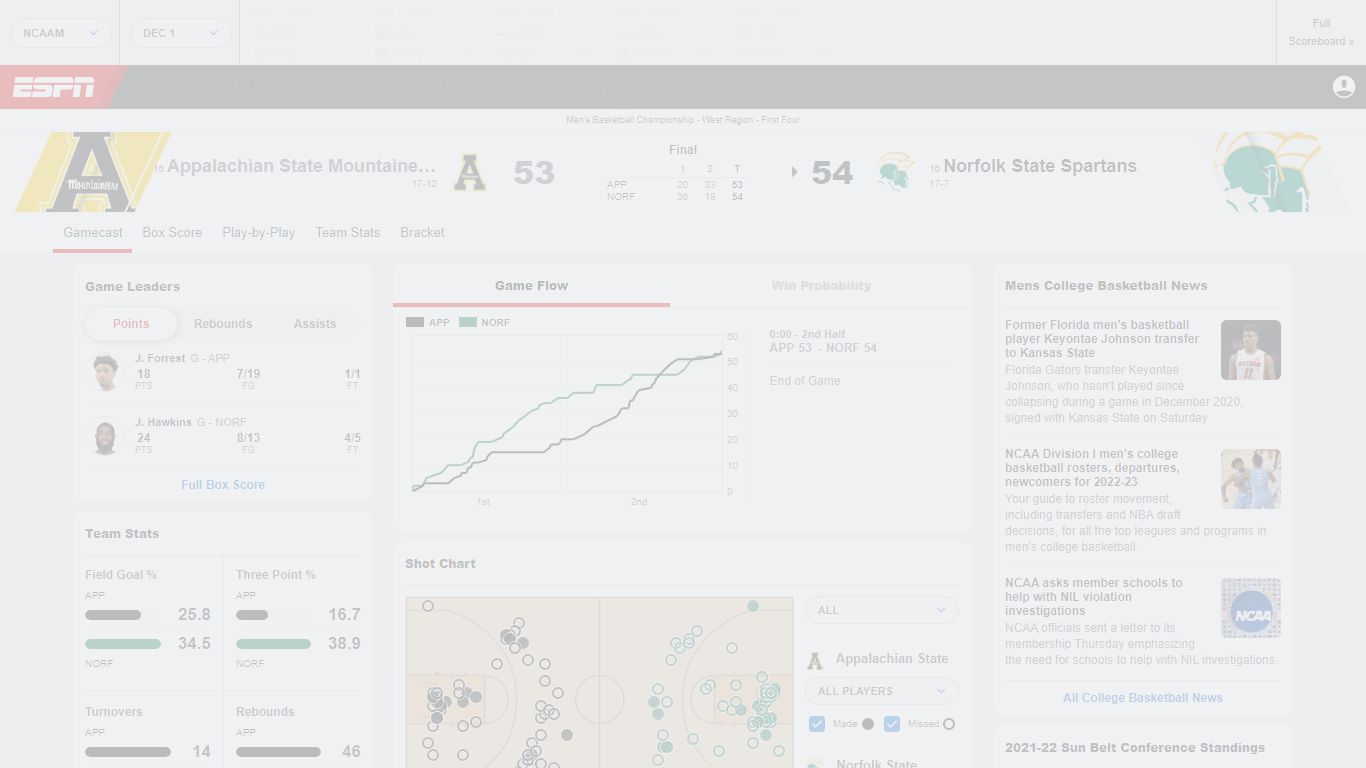The height and width of the screenshot is (768, 1366).
Task: Open the user profile icon
Action: [x=1344, y=87]
